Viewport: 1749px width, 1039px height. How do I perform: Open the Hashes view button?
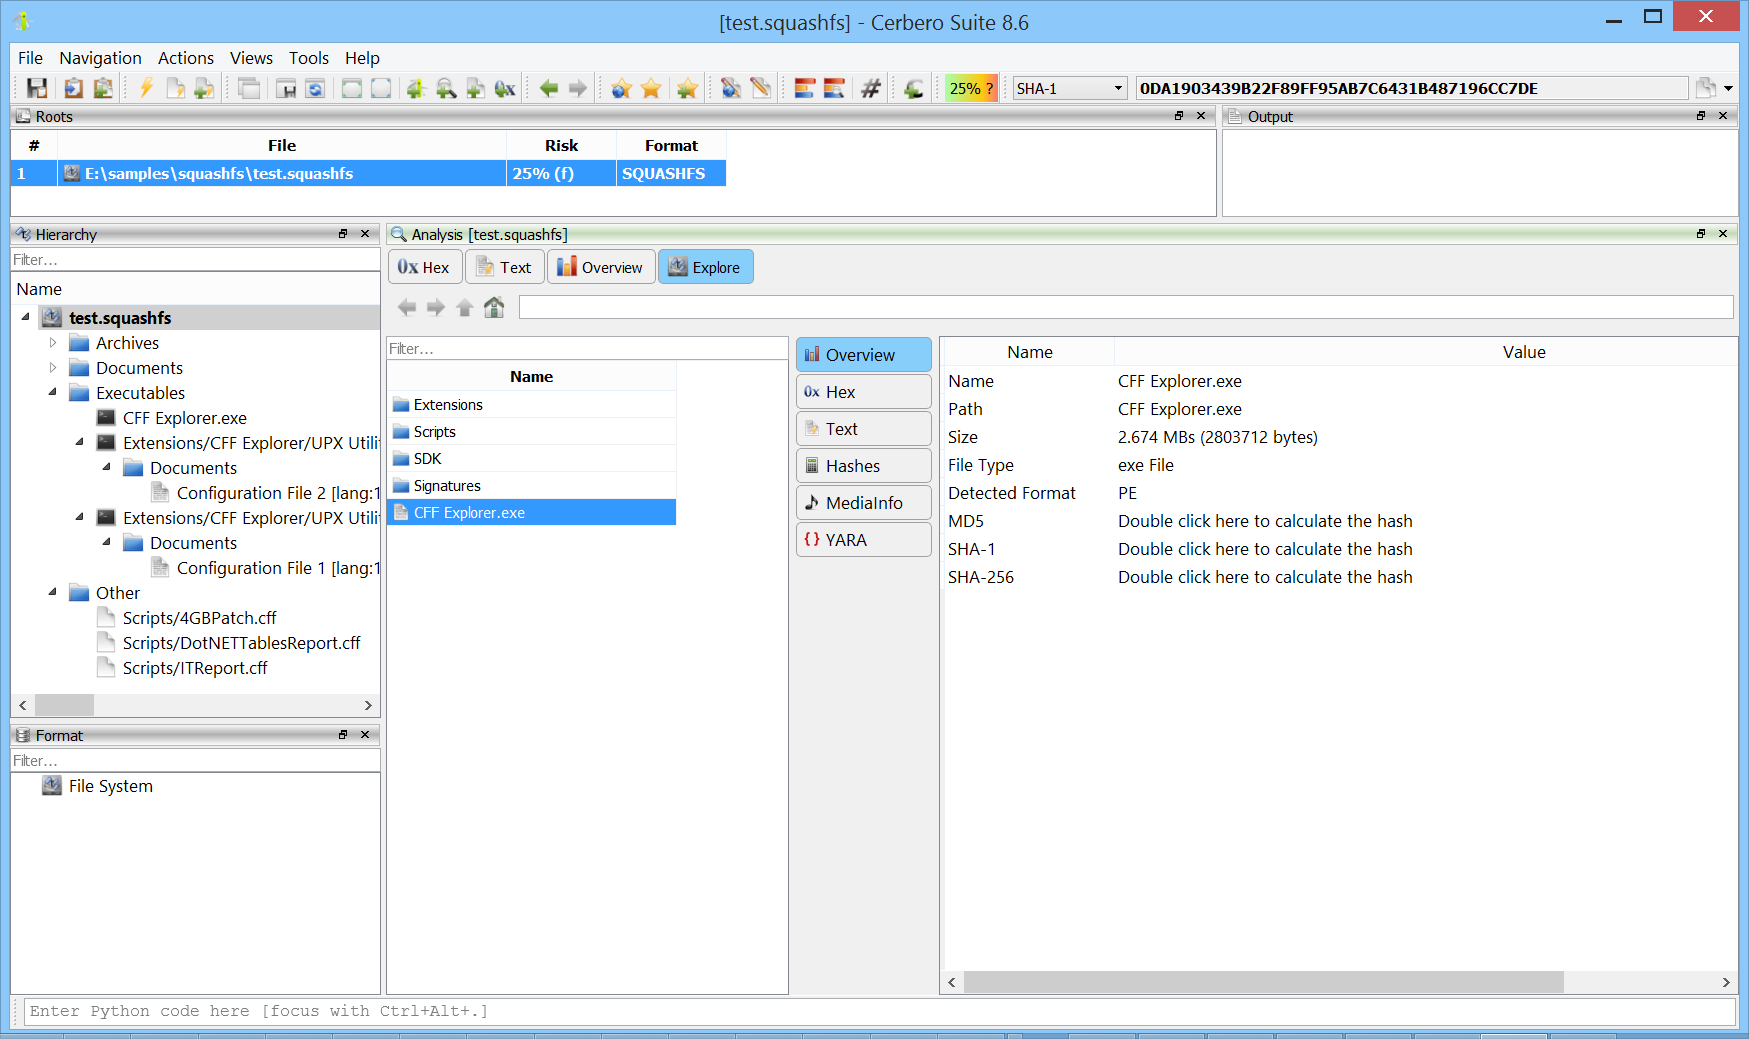863,466
